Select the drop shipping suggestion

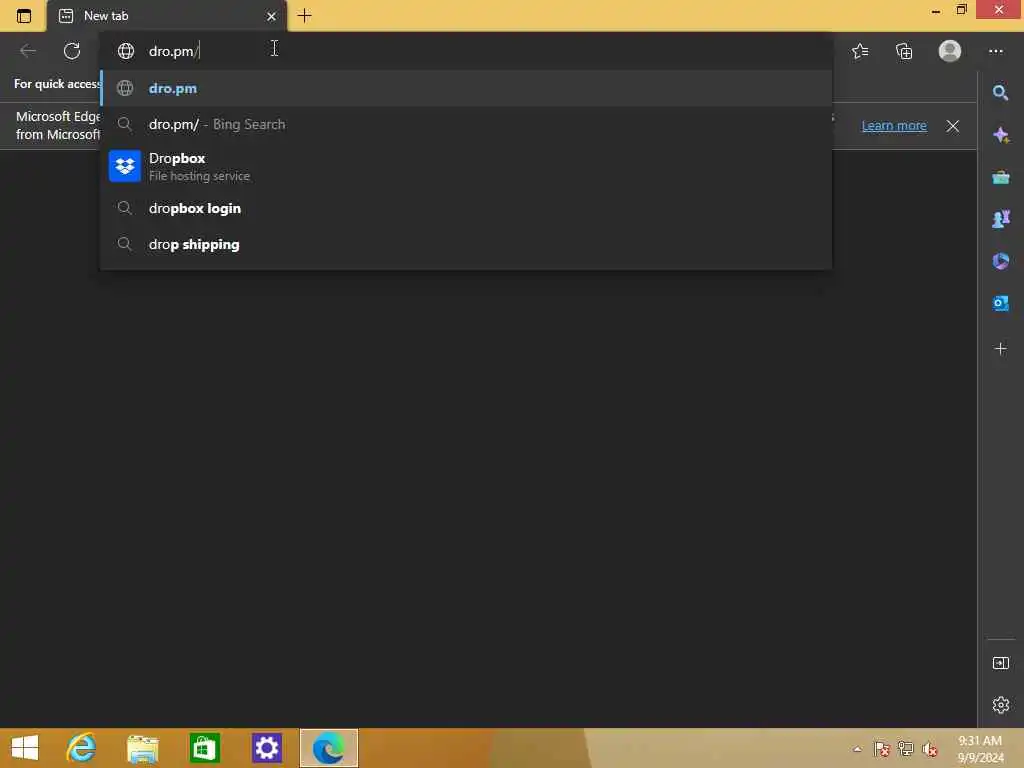tap(466, 244)
